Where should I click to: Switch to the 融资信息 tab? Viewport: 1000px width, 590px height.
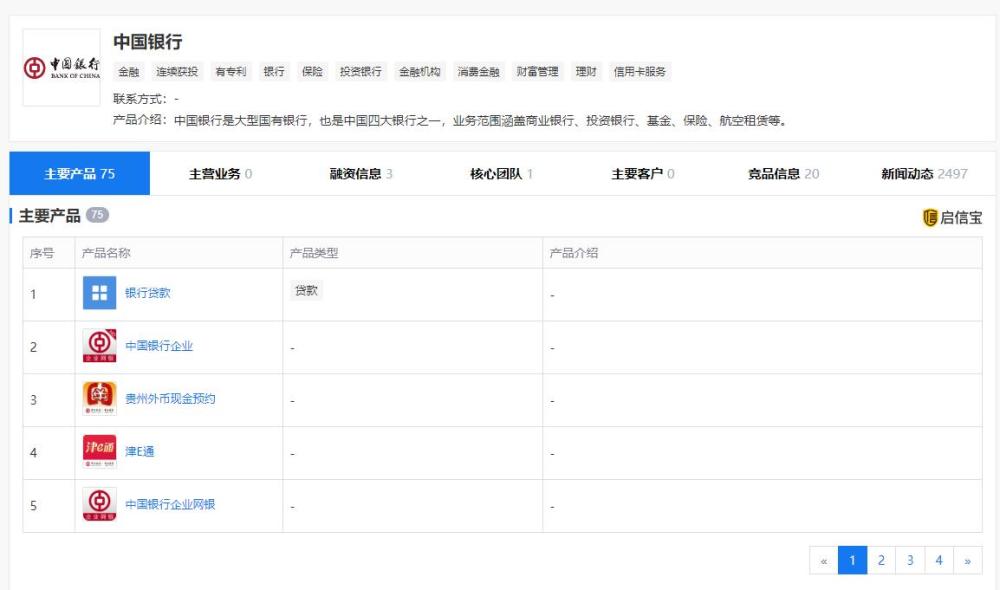[x=361, y=173]
